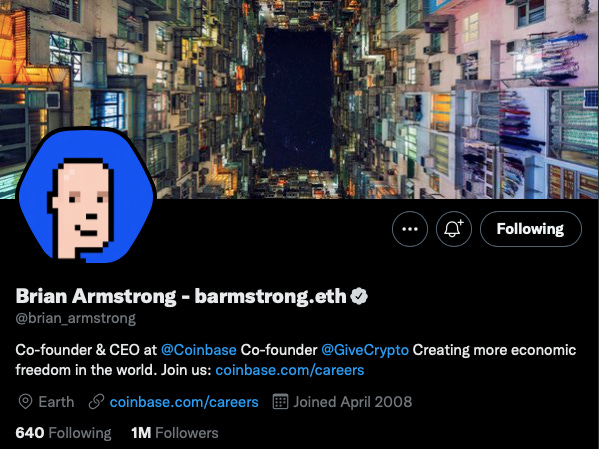Screen dimensions: 599x449
Task: View the 640 Following list
Action: point(63,433)
